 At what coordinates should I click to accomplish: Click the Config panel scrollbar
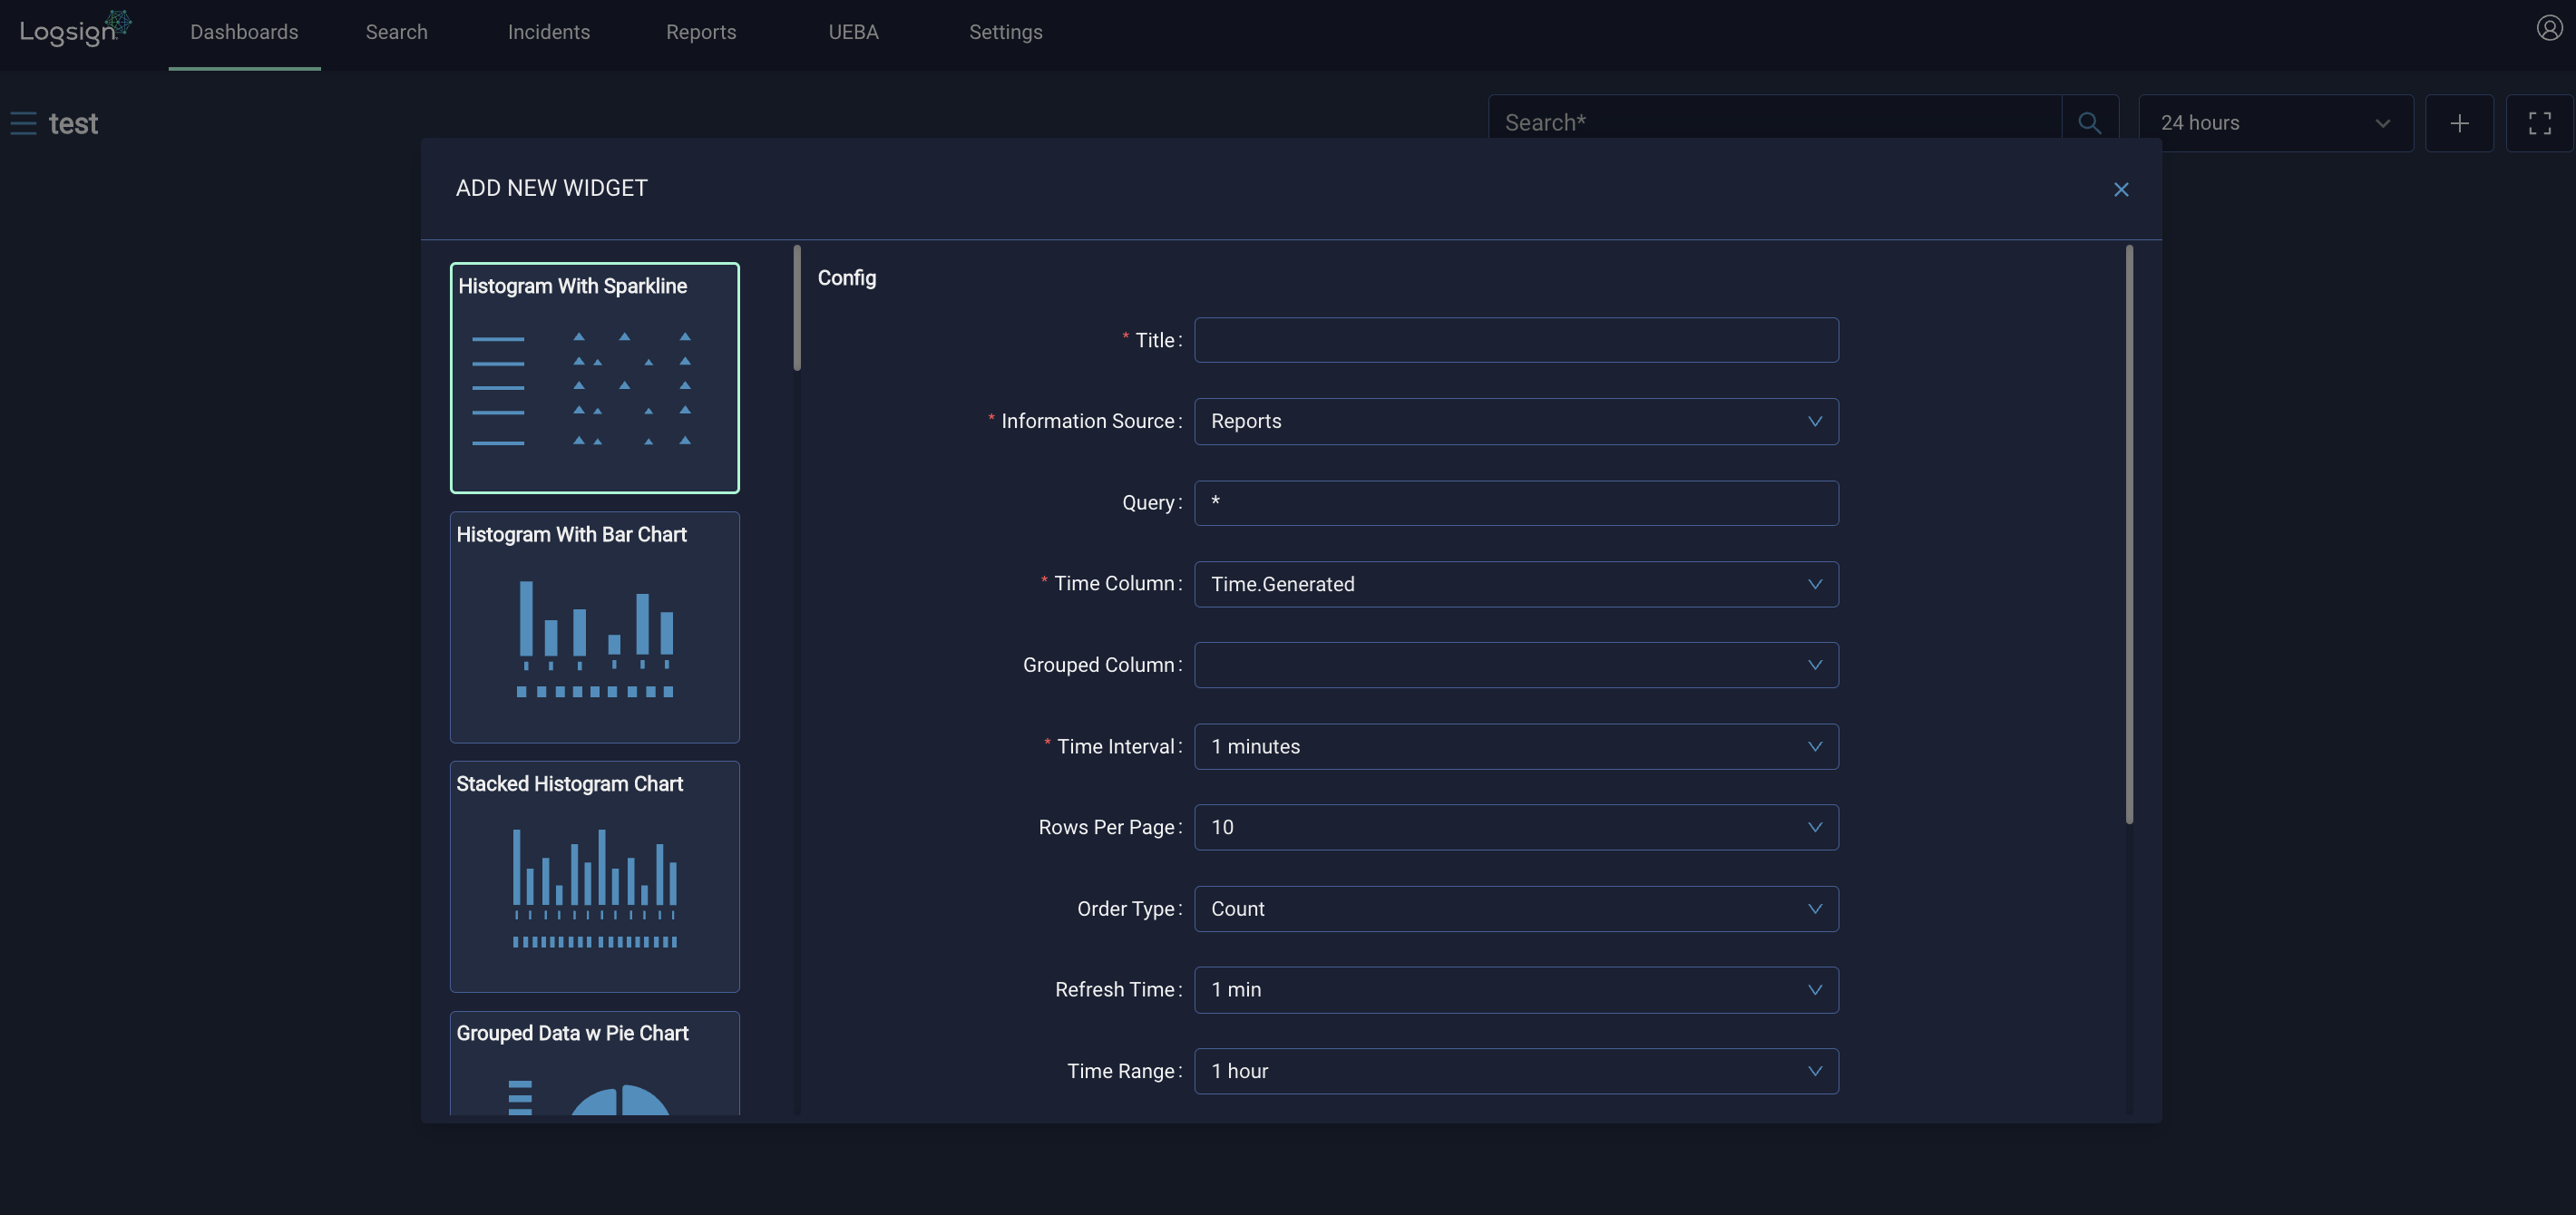point(2129,535)
